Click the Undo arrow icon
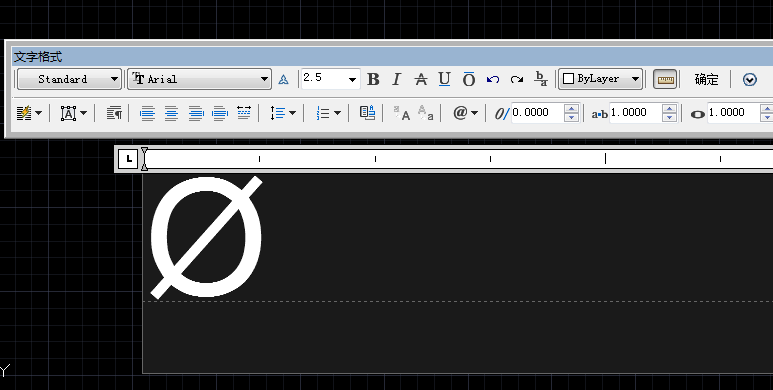Image resolution: width=773 pixels, height=390 pixels. point(492,79)
